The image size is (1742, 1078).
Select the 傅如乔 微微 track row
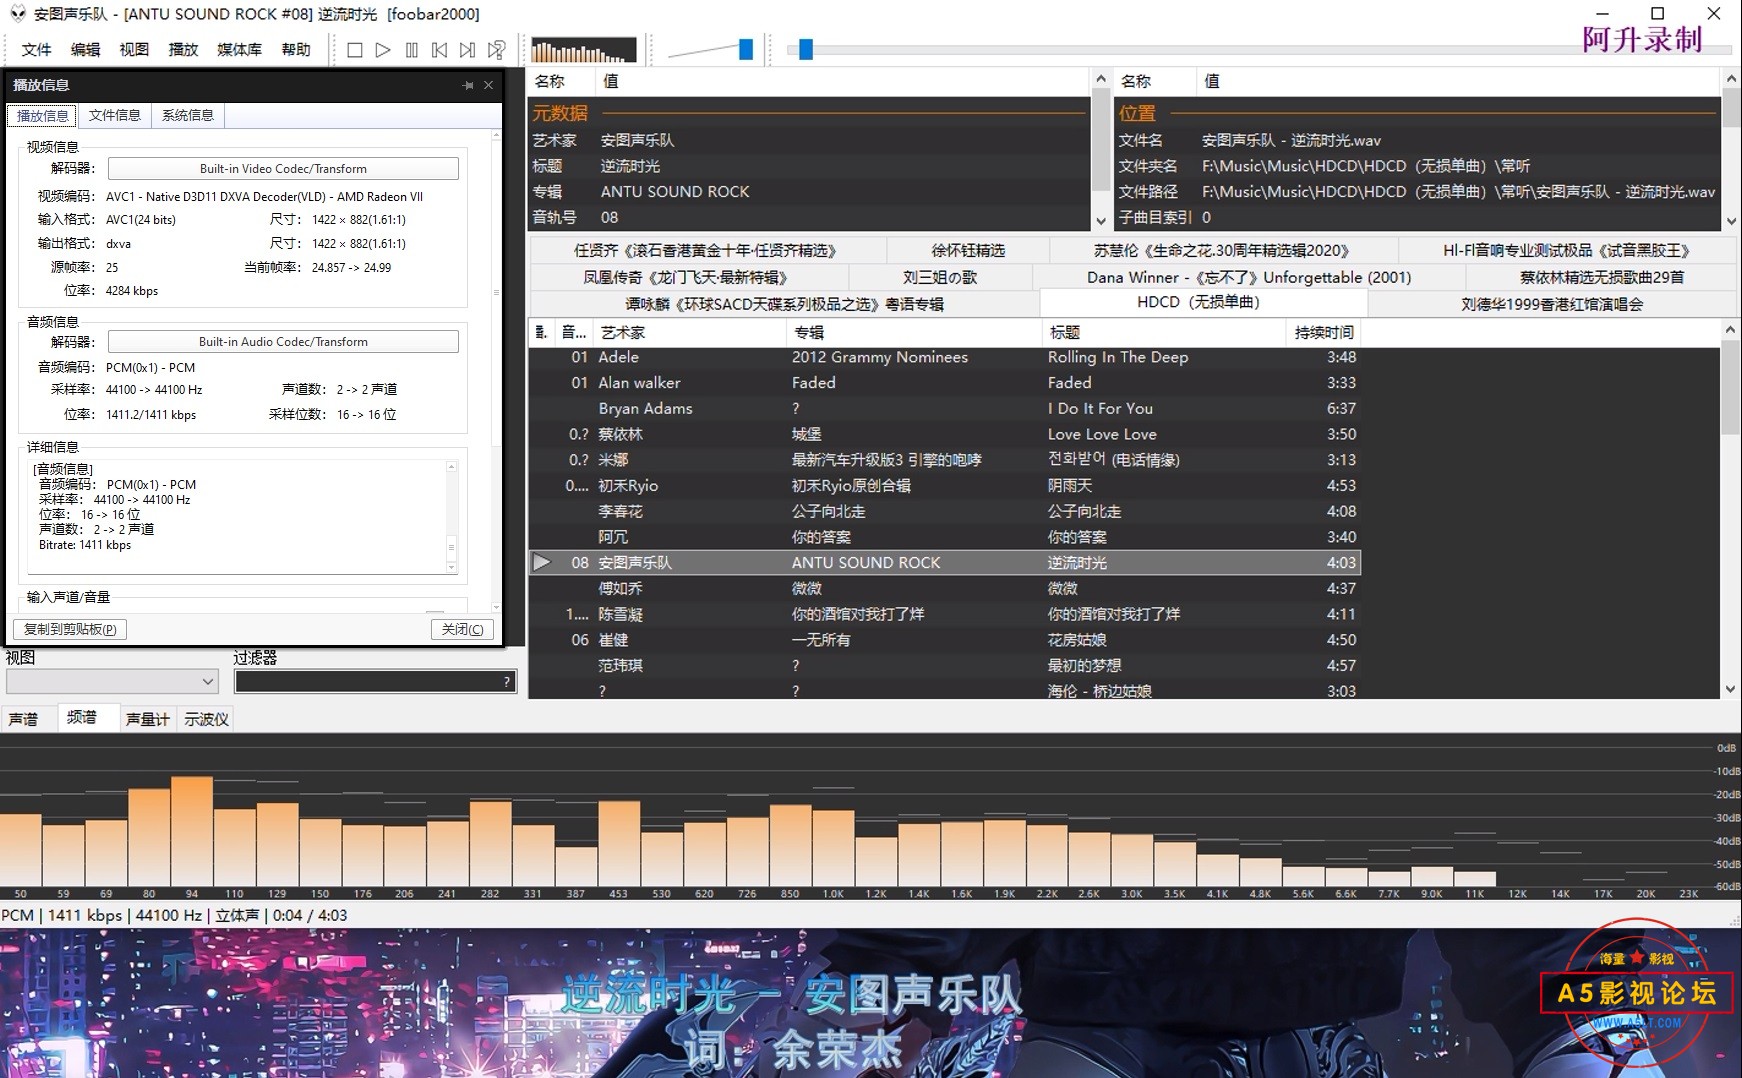944,589
